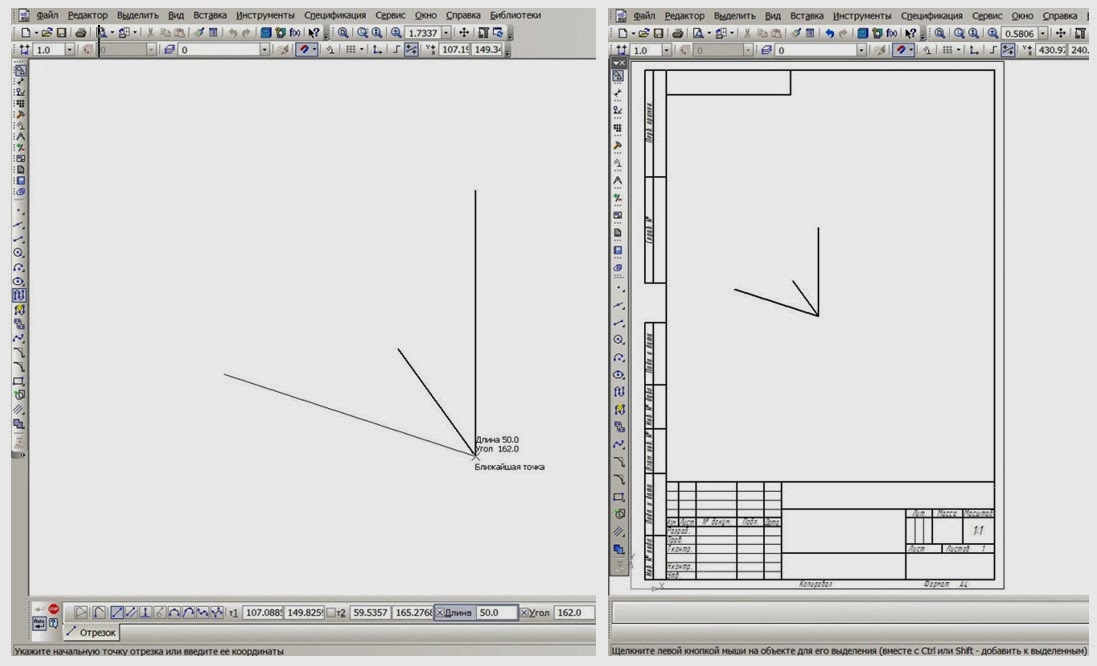
Task: Toggle orthogonal drawing mode in left window
Action: [x=396, y=49]
